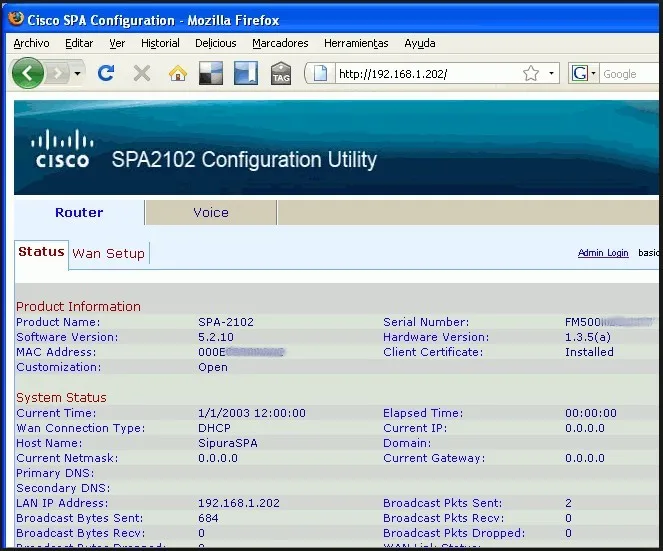Click the URL address field
This screenshot has height=551, width=663.
click(427, 74)
